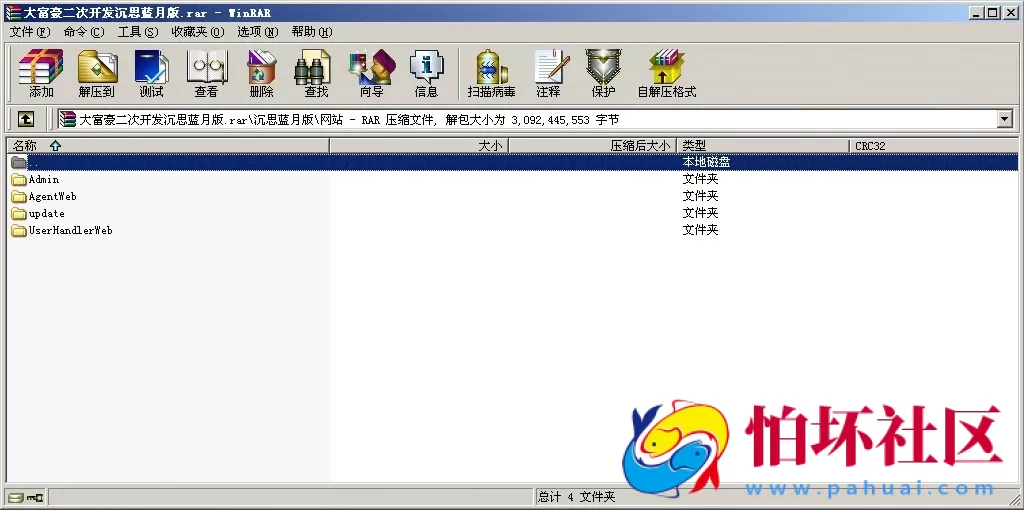Click the Delete (删除) toolbar icon
Screen dimensions: 1024x510
click(x=261, y=73)
